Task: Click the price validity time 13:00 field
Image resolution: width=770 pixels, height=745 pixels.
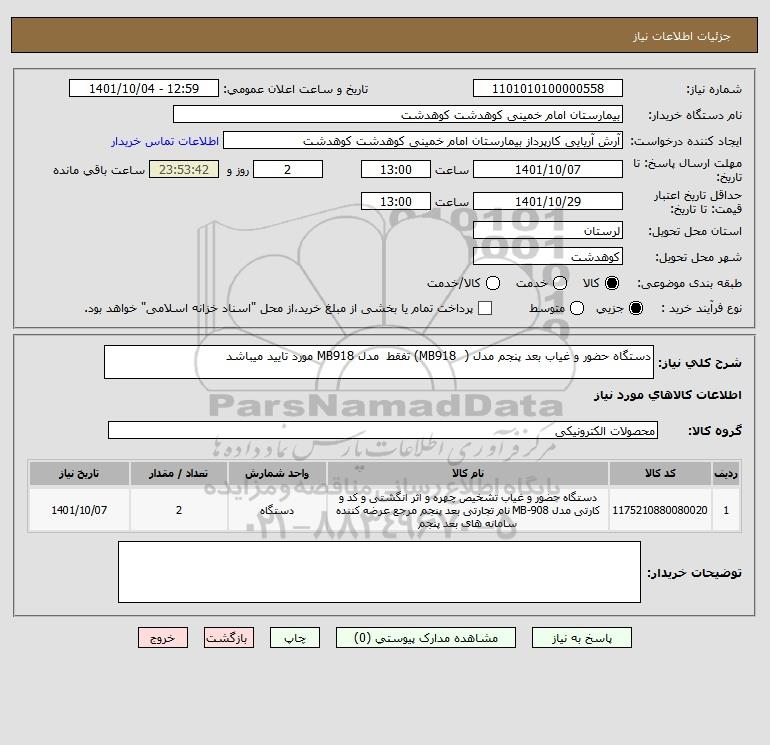Action: tap(396, 201)
